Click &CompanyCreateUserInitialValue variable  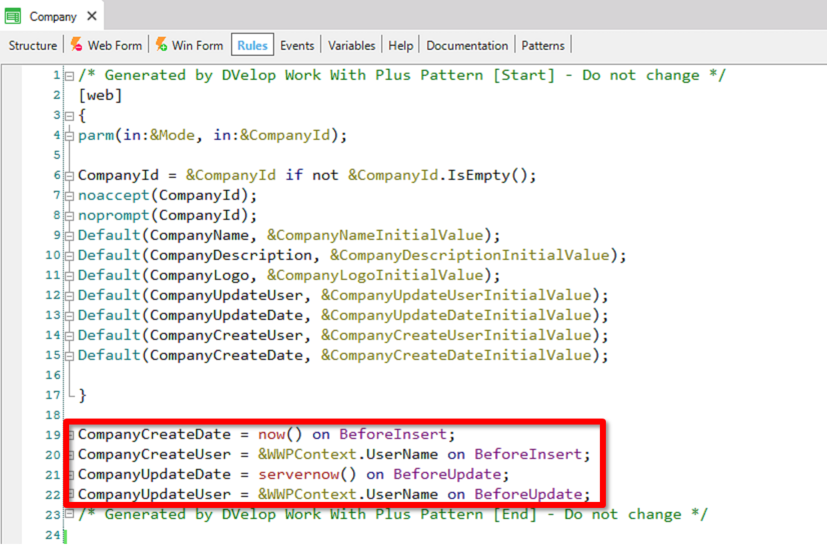click(x=456, y=336)
